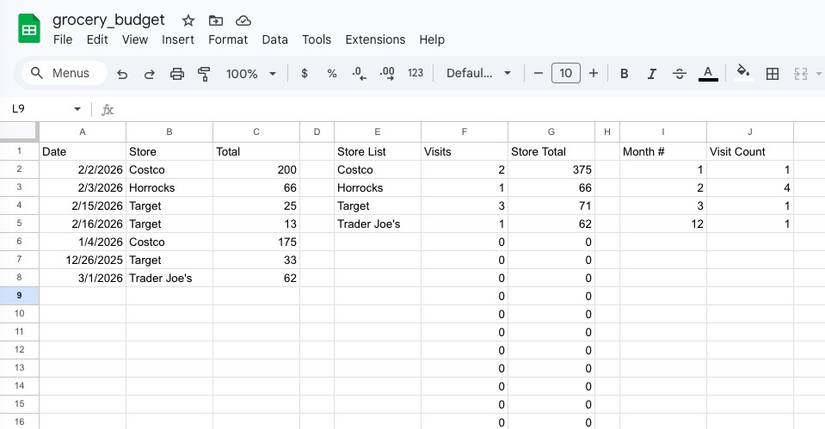Click the merge cells icon
Screen dimensions: 825x429
(x=801, y=74)
